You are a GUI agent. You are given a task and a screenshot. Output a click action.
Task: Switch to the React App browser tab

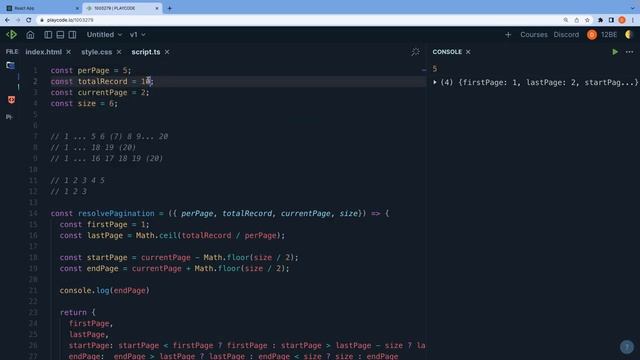click(41, 8)
